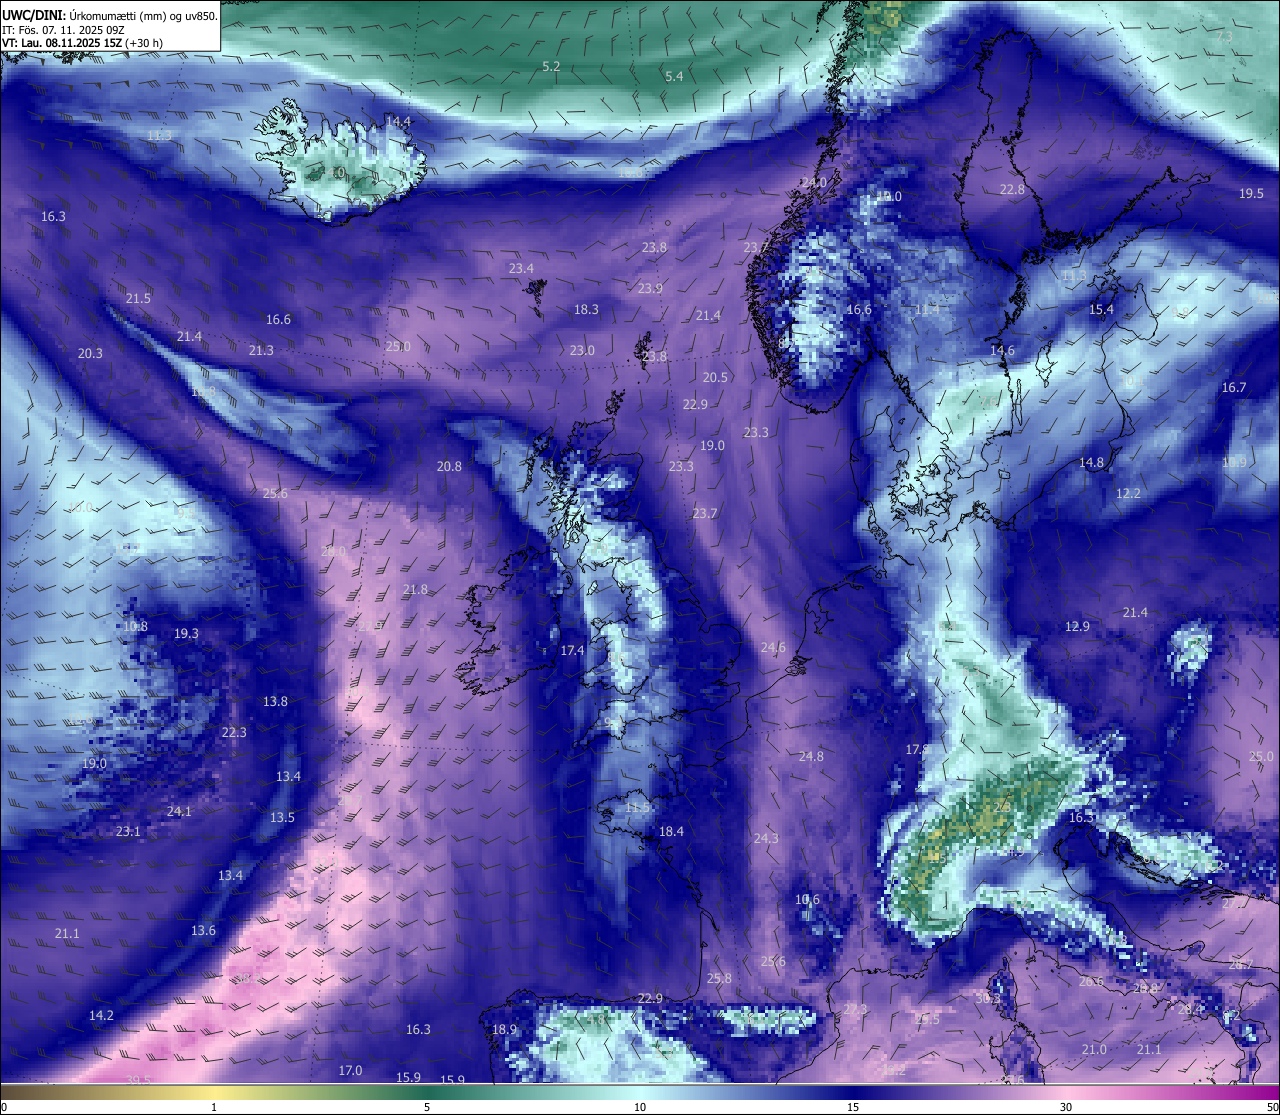
Task: Click the map value '24.3'
Action: 766,838
